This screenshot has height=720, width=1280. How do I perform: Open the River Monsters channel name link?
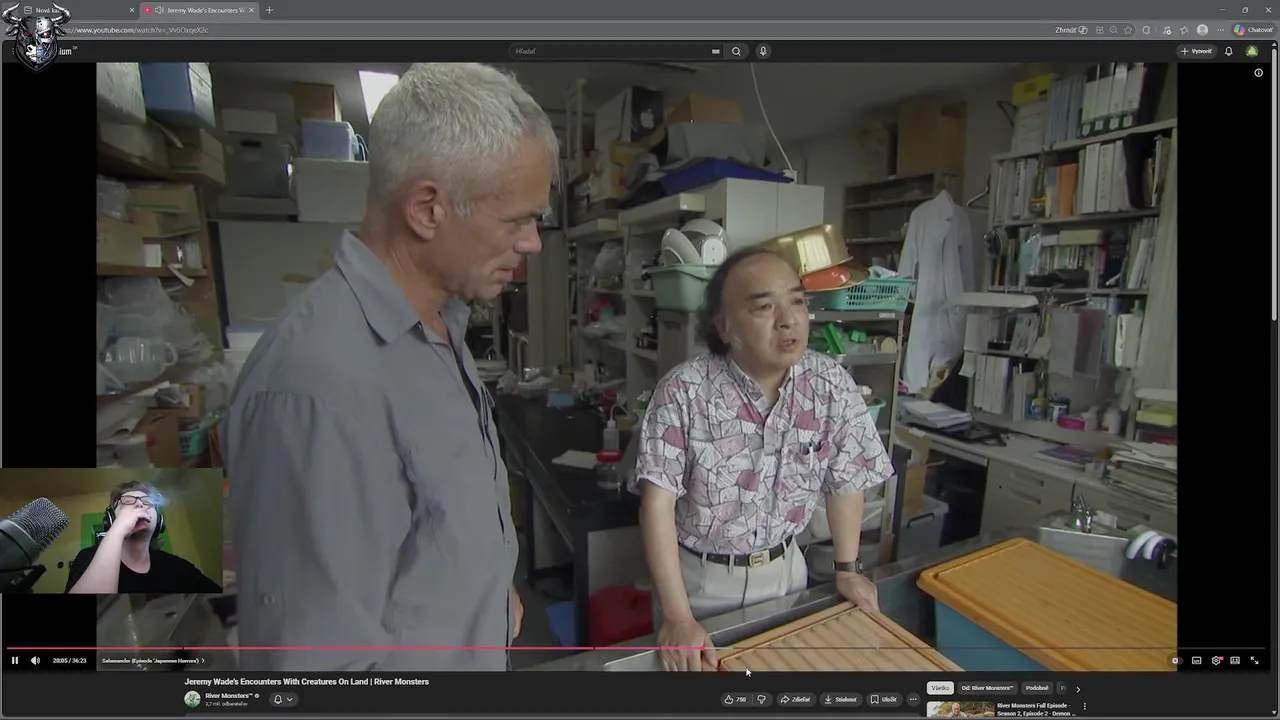coord(228,695)
